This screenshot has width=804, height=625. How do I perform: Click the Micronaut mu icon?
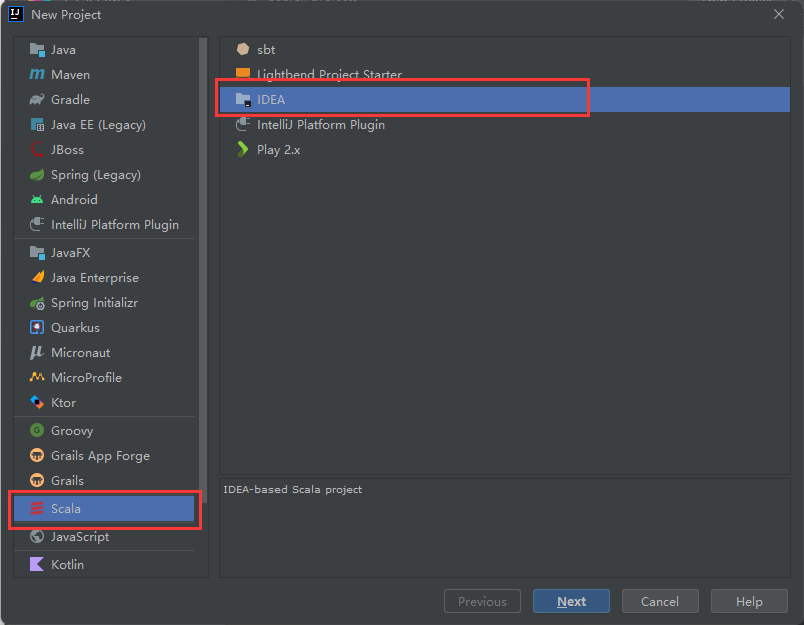[x=37, y=353]
